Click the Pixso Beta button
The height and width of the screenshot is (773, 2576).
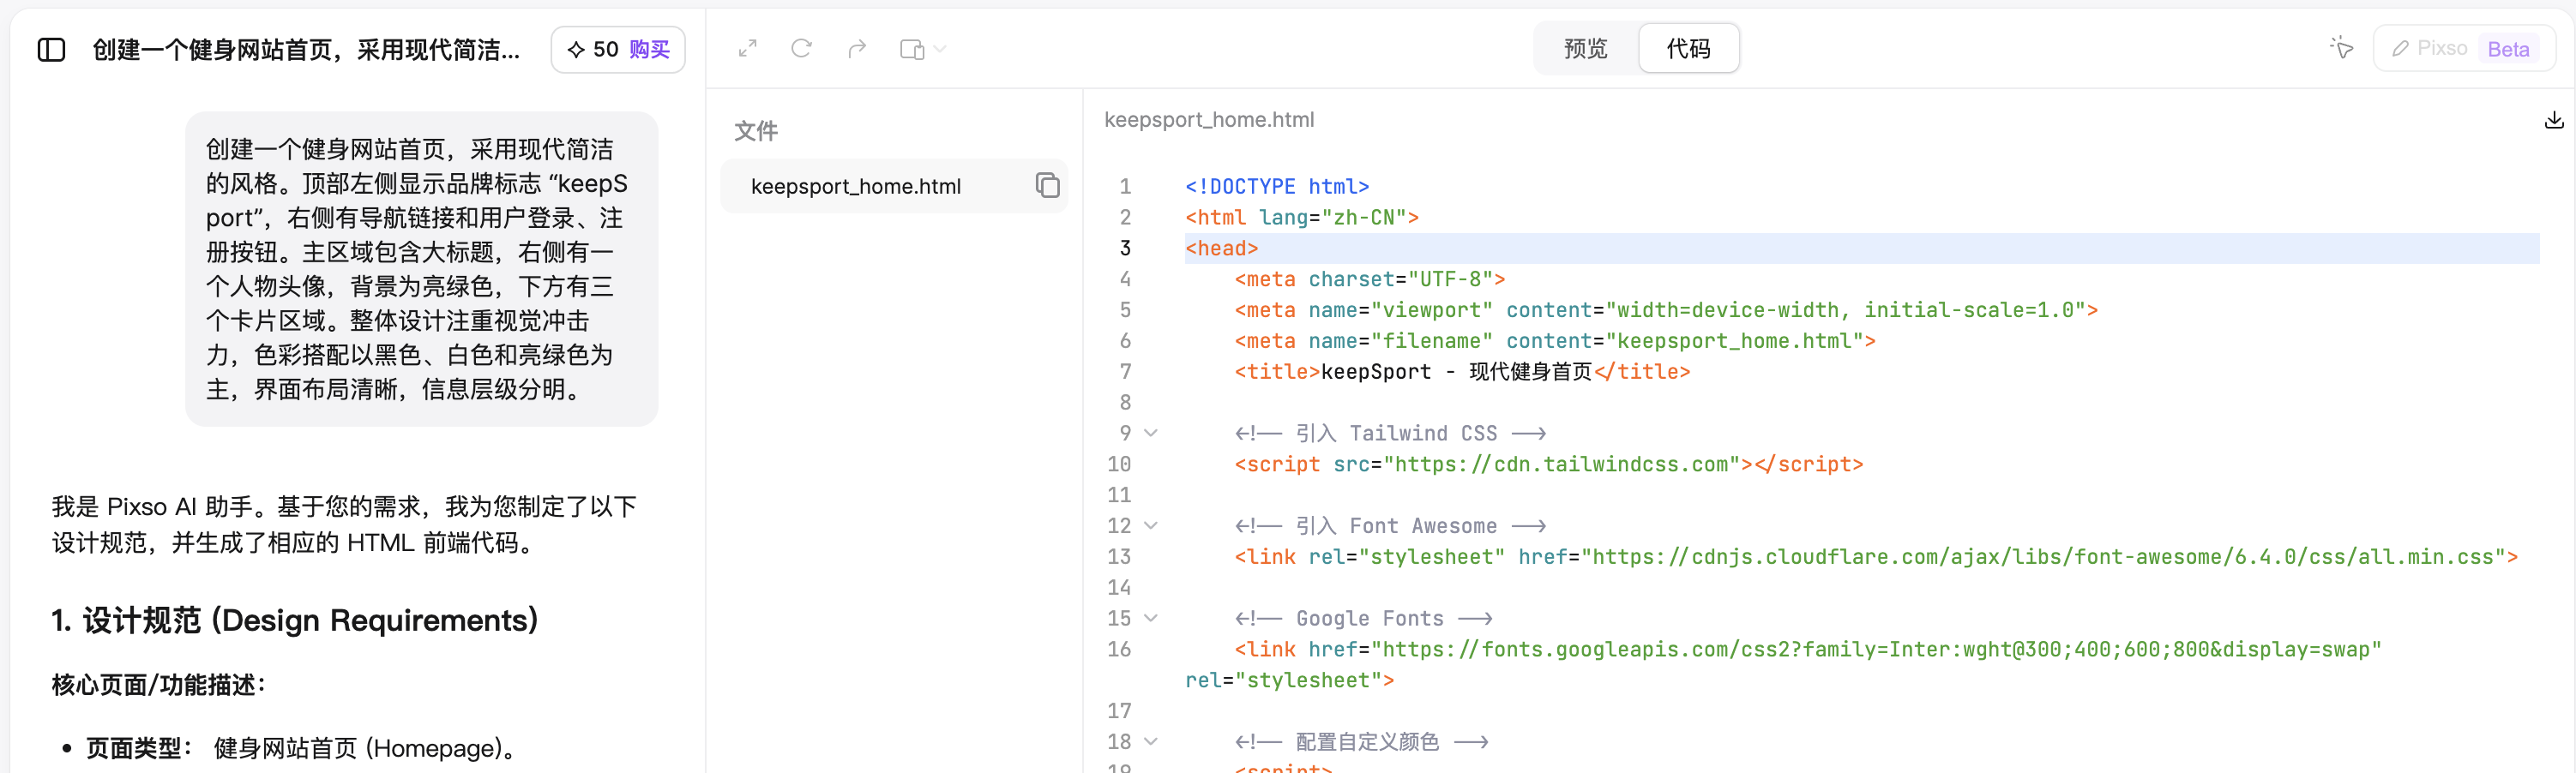2463,48
